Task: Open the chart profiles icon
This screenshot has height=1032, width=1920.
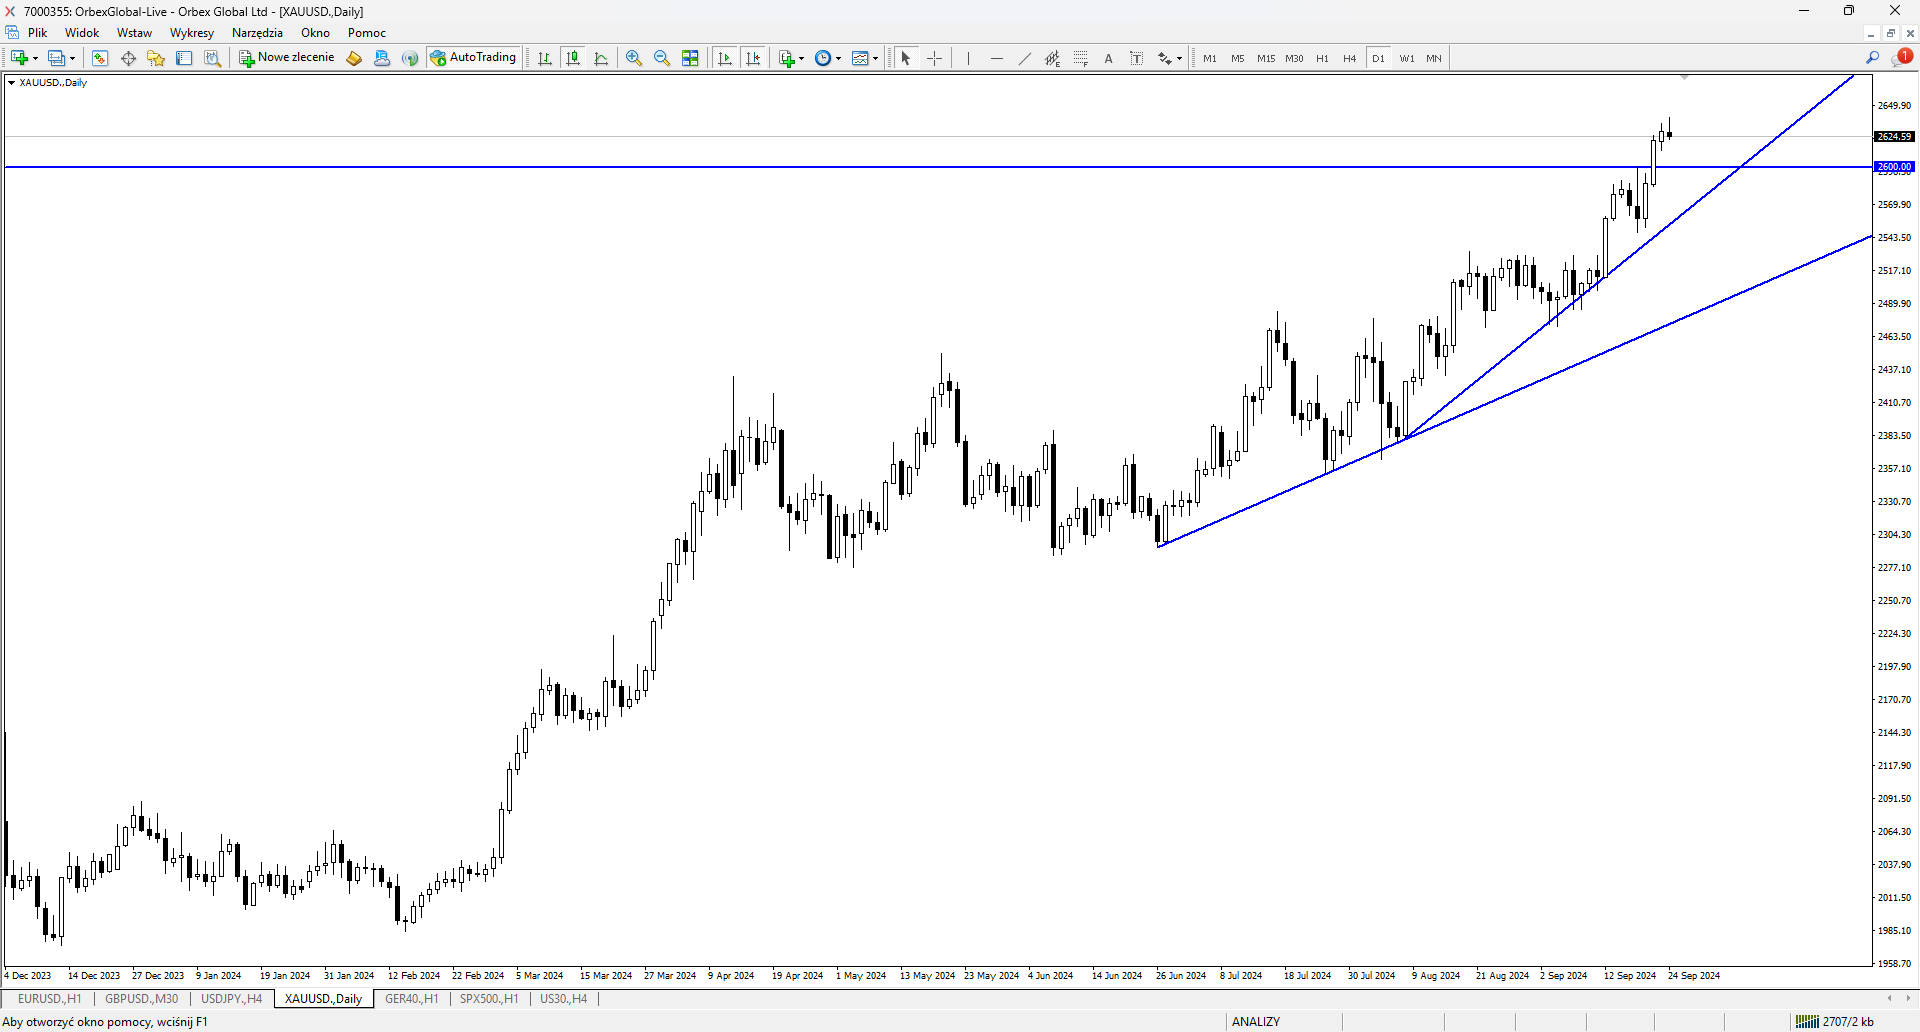Action: (57, 58)
